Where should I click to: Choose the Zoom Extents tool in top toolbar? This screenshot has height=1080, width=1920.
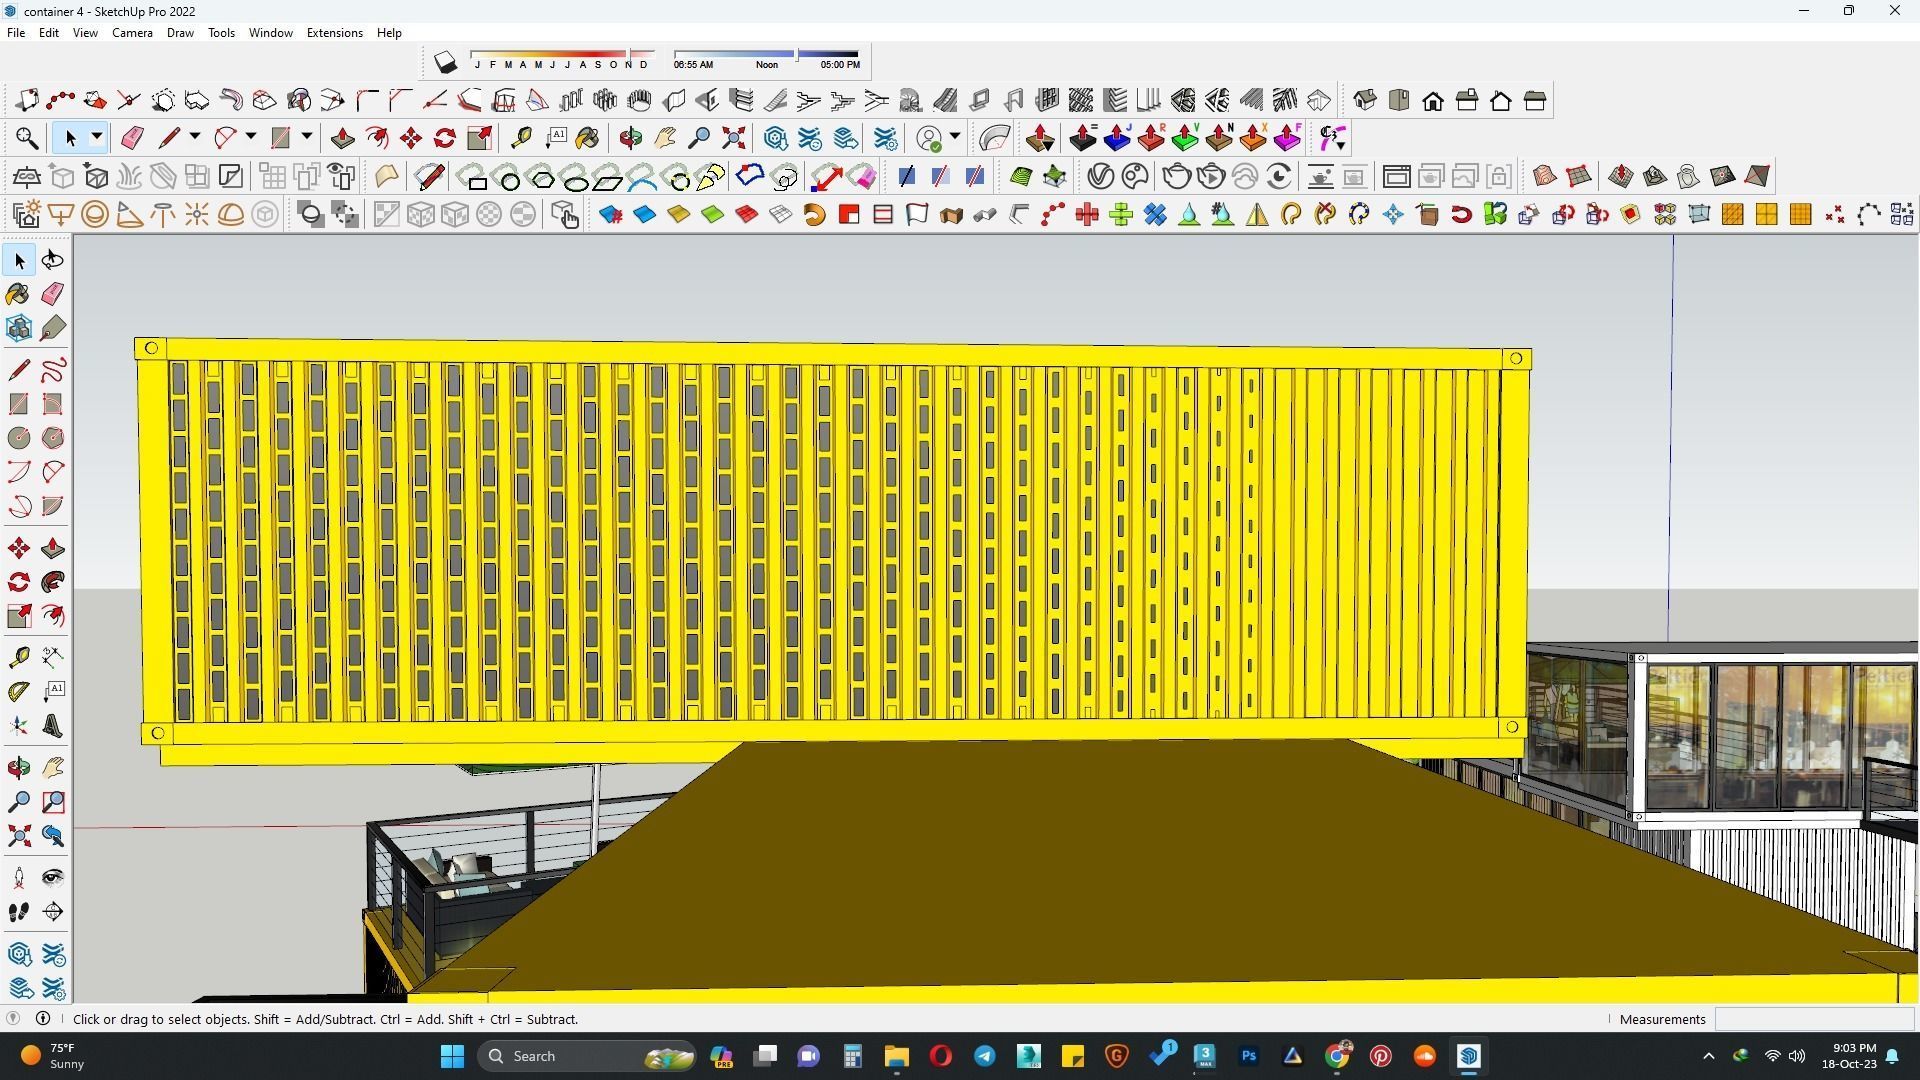[733, 138]
